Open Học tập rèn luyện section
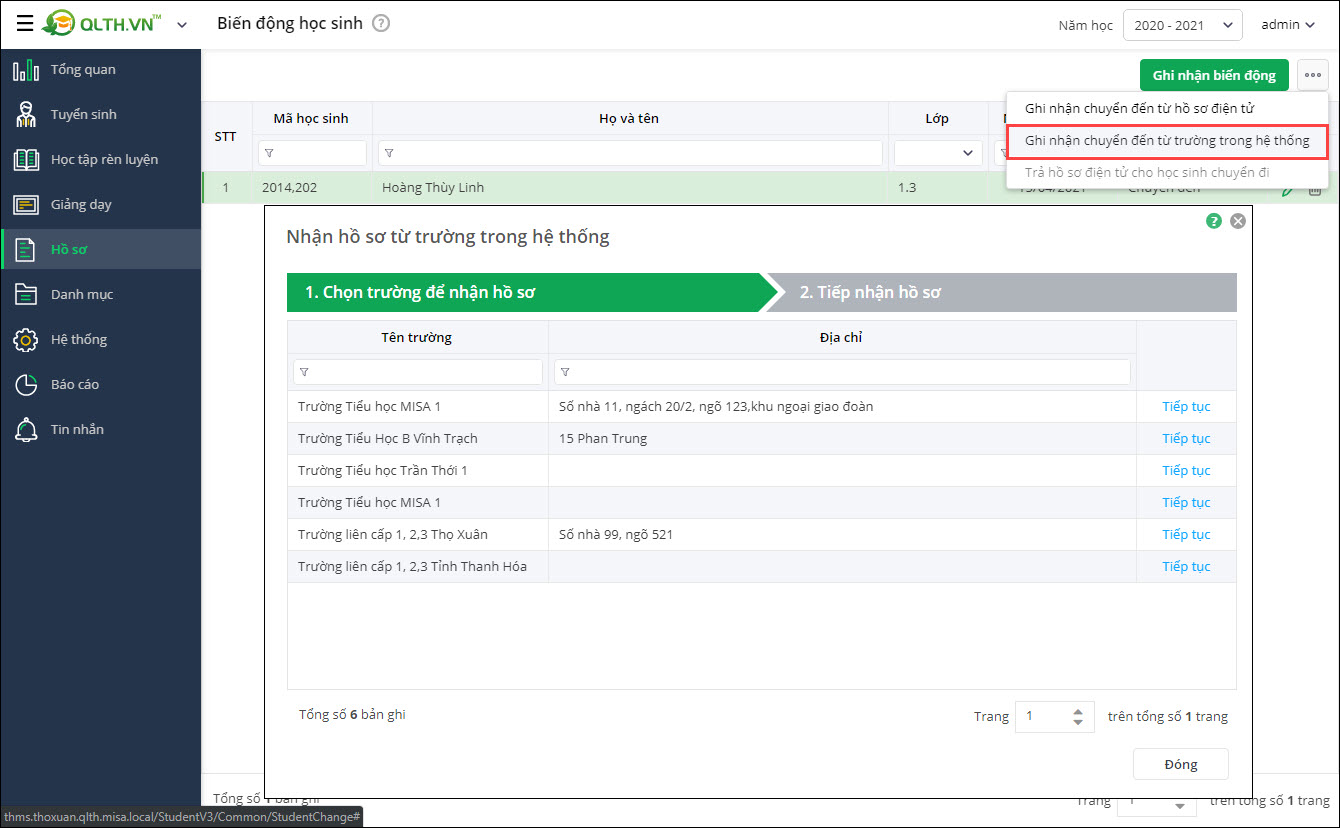Screen dimensions: 1340x828 (x=100, y=160)
